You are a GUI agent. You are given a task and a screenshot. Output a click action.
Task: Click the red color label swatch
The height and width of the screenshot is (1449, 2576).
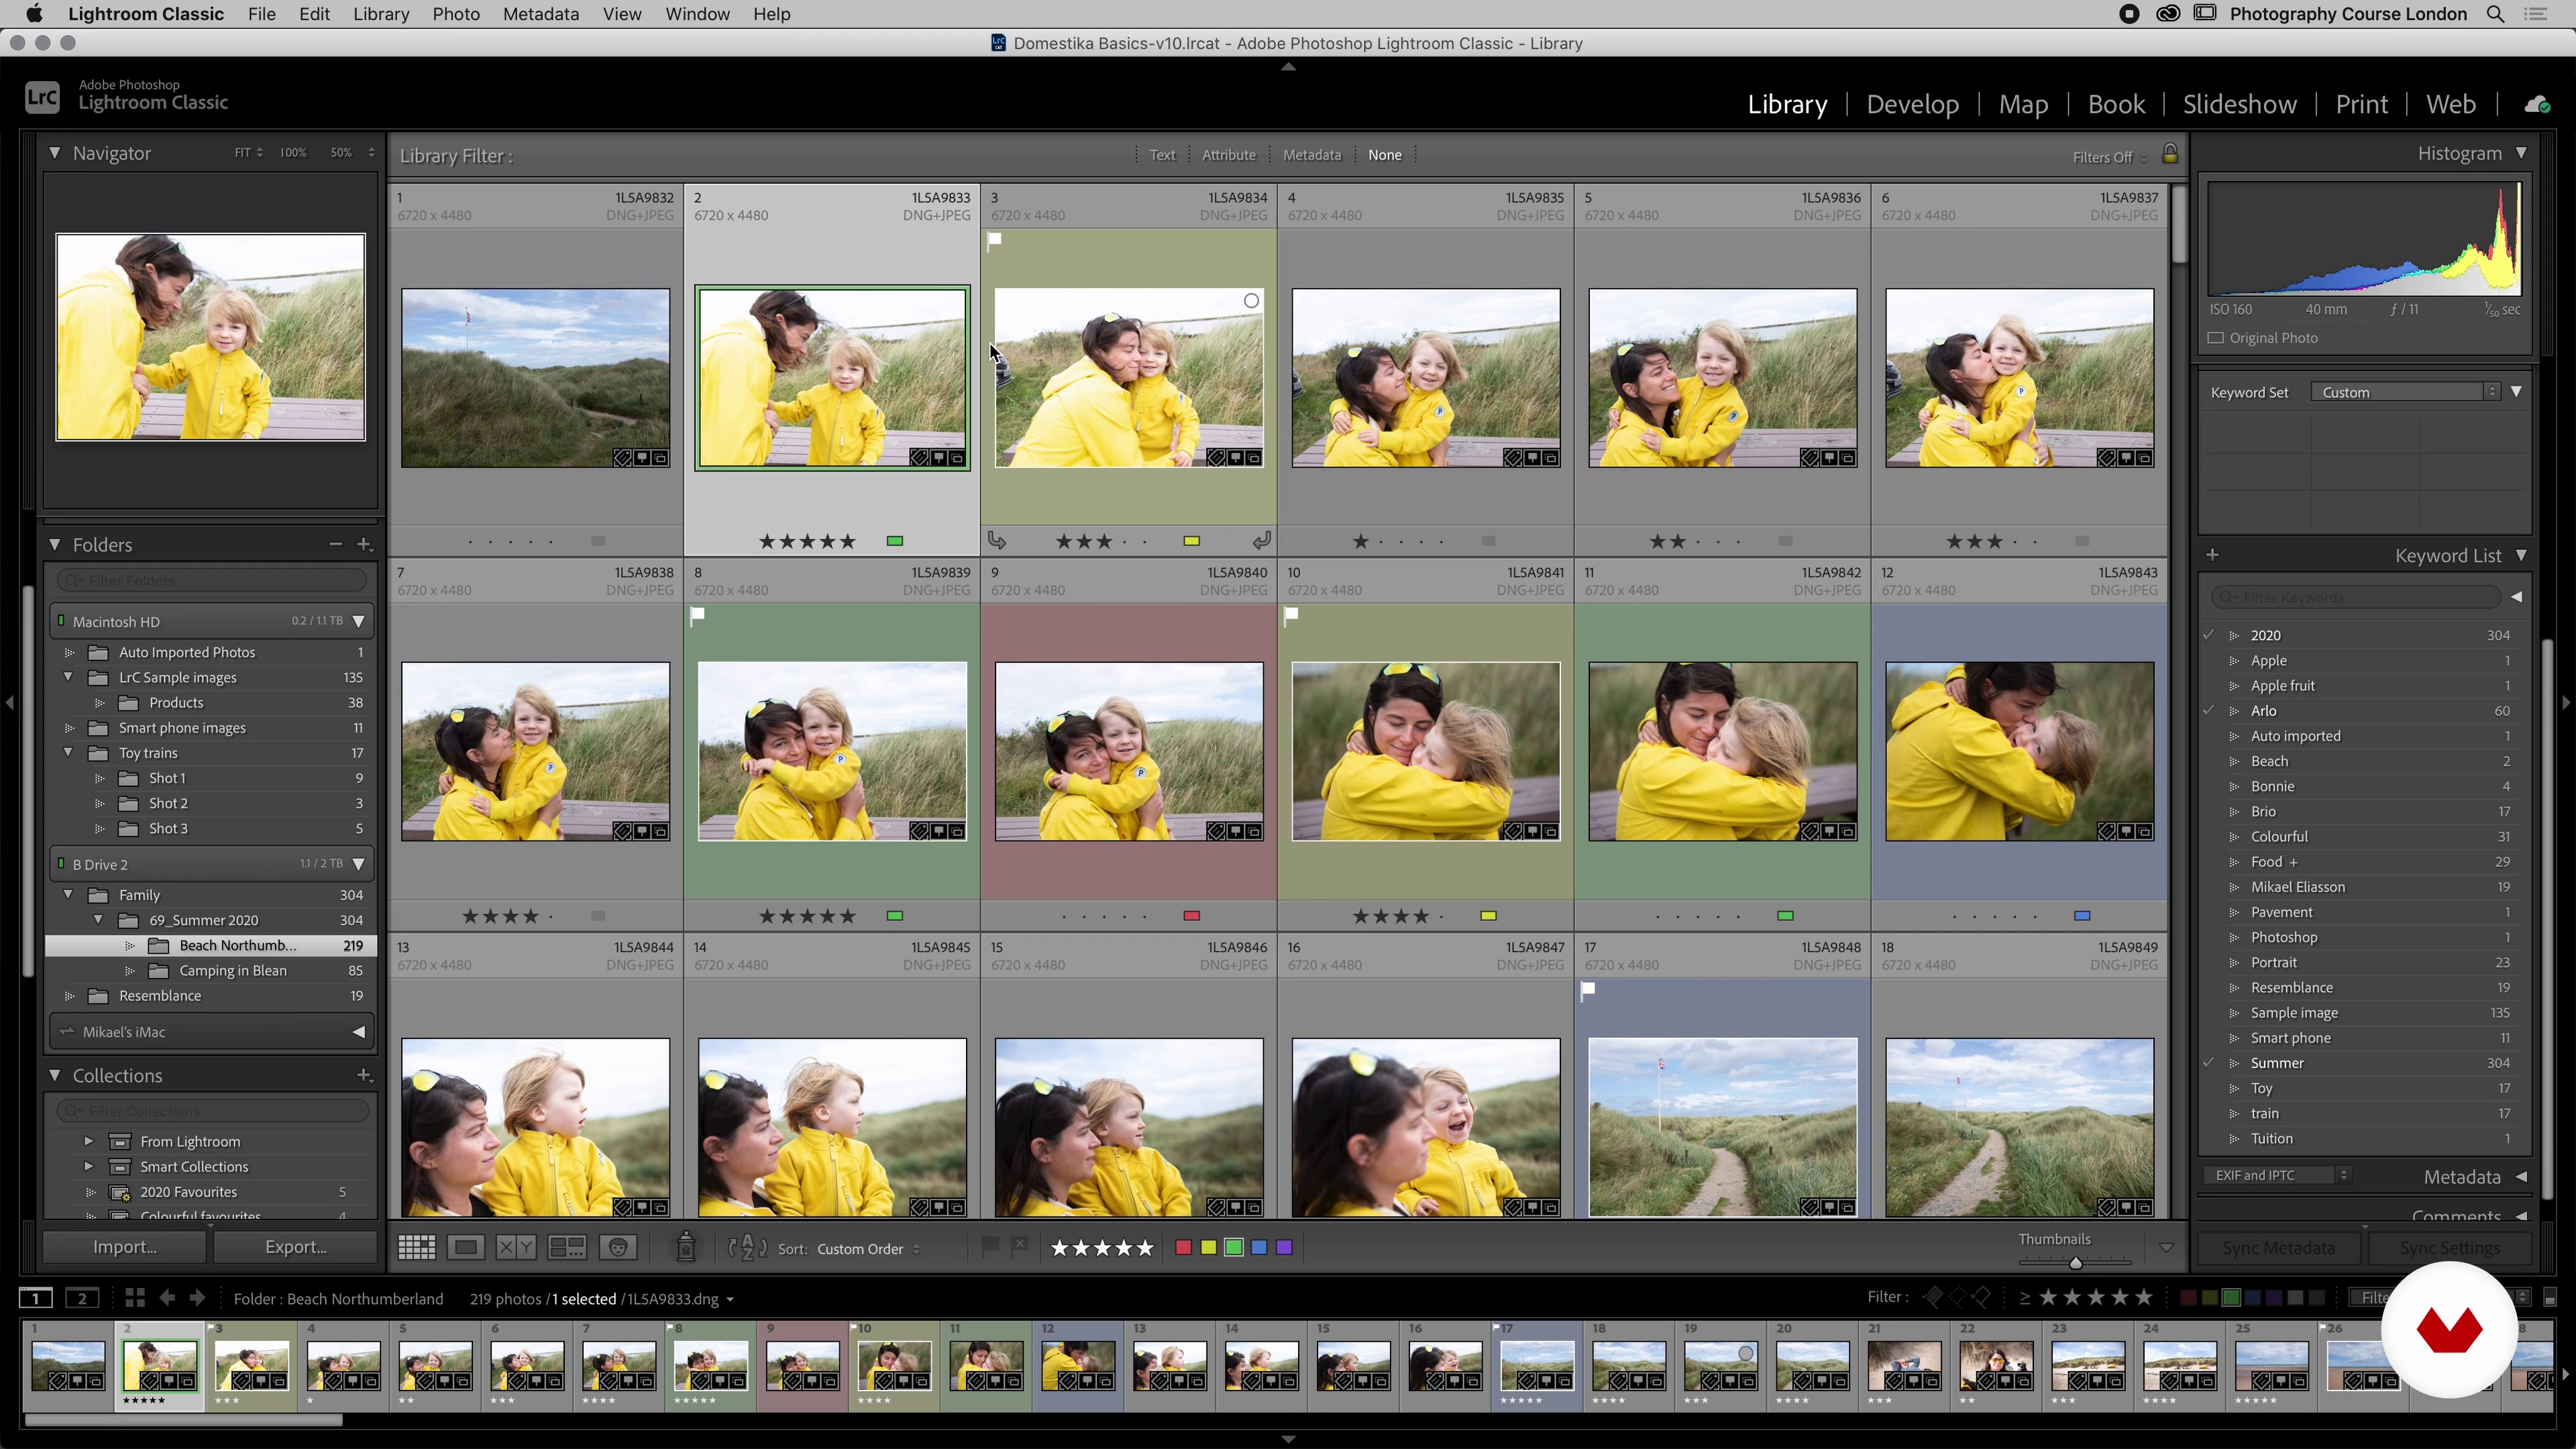(x=1183, y=1247)
